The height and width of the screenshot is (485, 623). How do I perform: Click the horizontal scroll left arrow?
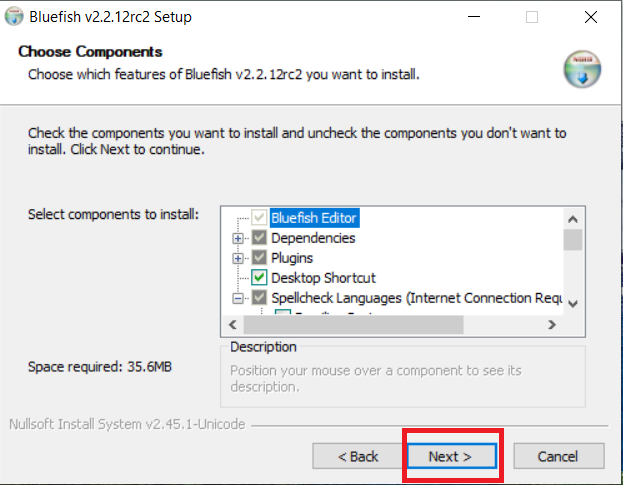click(x=233, y=325)
